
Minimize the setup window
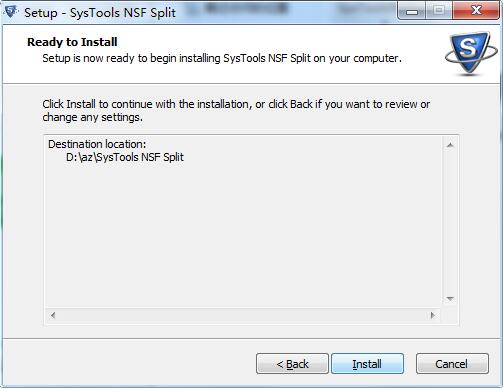tap(412, 12)
